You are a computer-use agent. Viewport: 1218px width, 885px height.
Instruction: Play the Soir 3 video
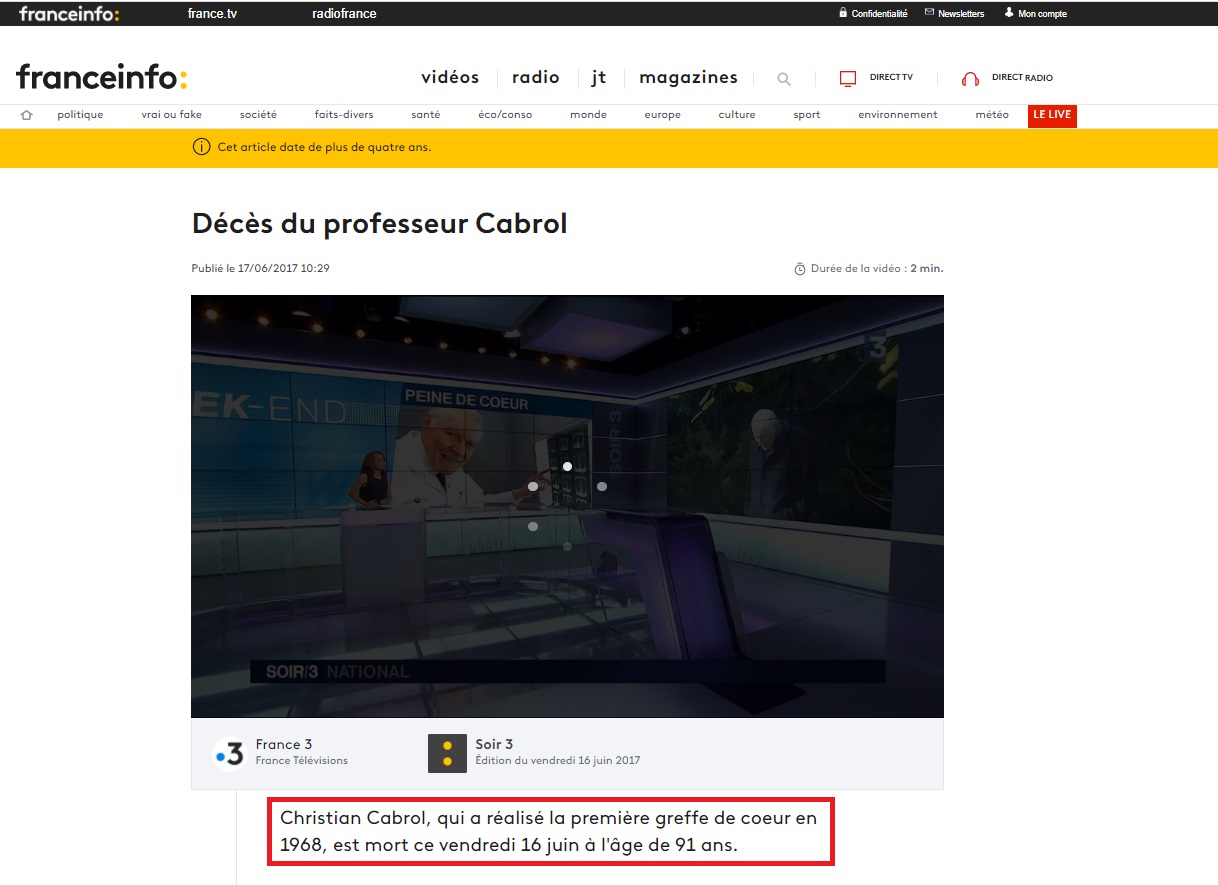click(x=567, y=506)
